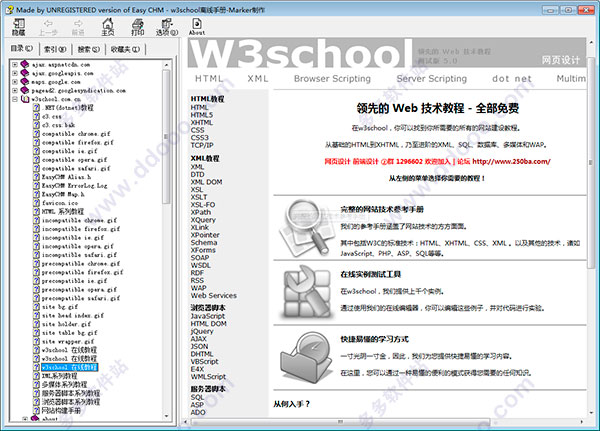Select the site_head_index.gif tree item
Image resolution: width=600 pixels, height=431 pixels.
(x=73, y=315)
